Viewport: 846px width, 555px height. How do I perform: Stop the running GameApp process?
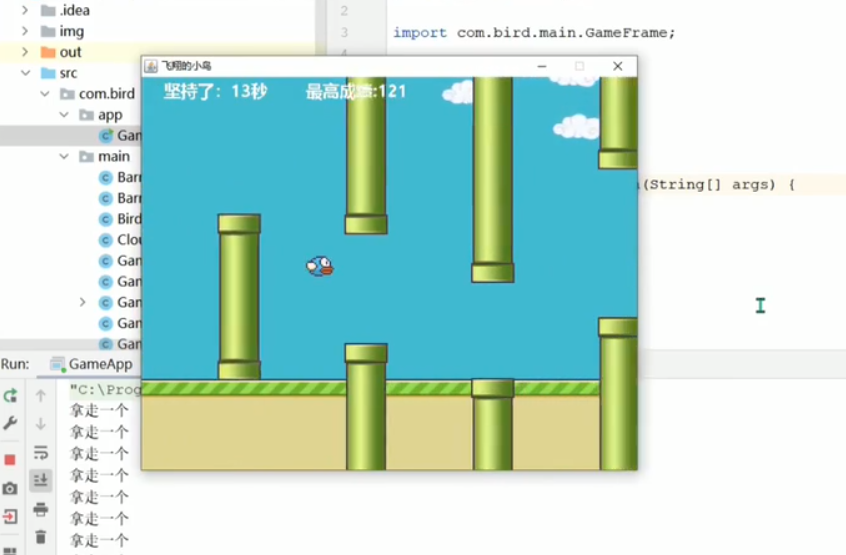(x=10, y=460)
